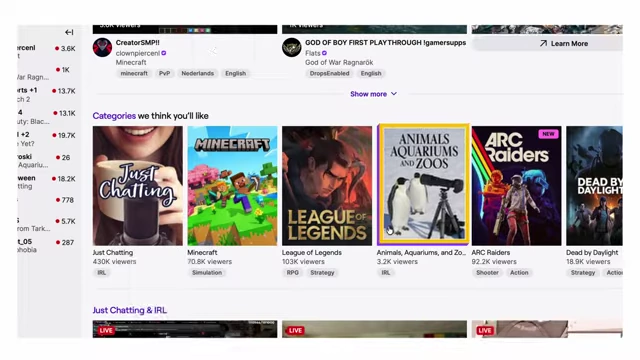Click 103K viewers text

(x=303, y=262)
